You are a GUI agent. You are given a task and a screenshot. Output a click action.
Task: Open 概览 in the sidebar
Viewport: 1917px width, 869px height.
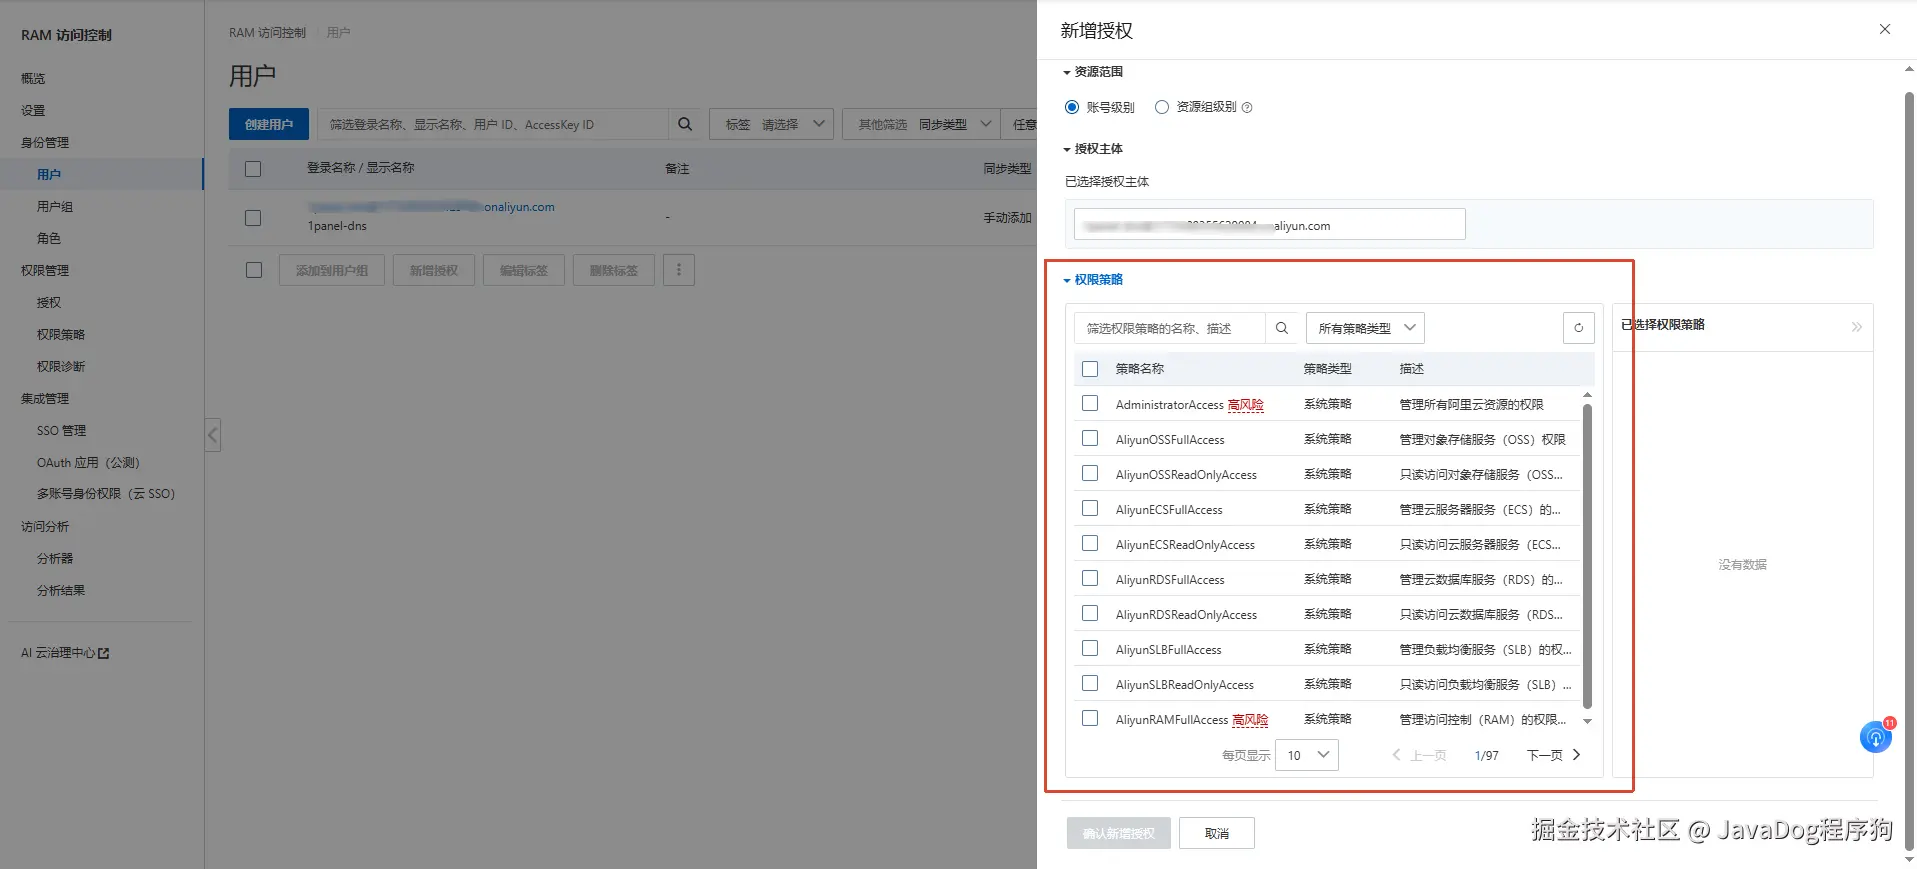pyautogui.click(x=33, y=79)
